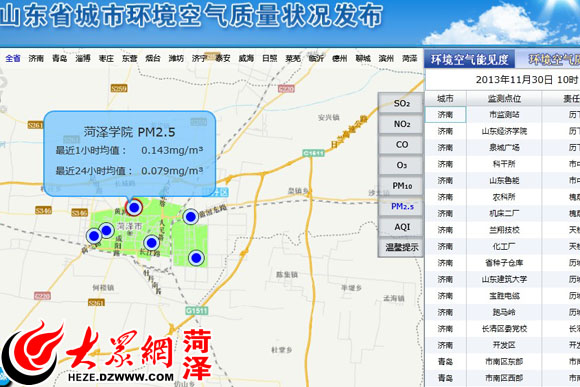Choose 济南 in the city menu
Image resolution: width=580 pixels, height=387 pixels.
[x=36, y=58]
